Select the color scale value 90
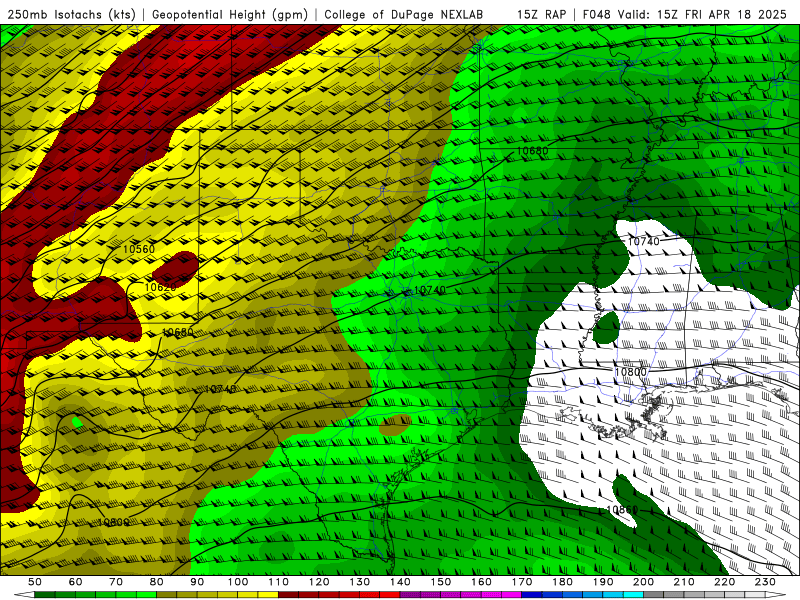Image resolution: width=800 pixels, height=600 pixels. [x=197, y=582]
